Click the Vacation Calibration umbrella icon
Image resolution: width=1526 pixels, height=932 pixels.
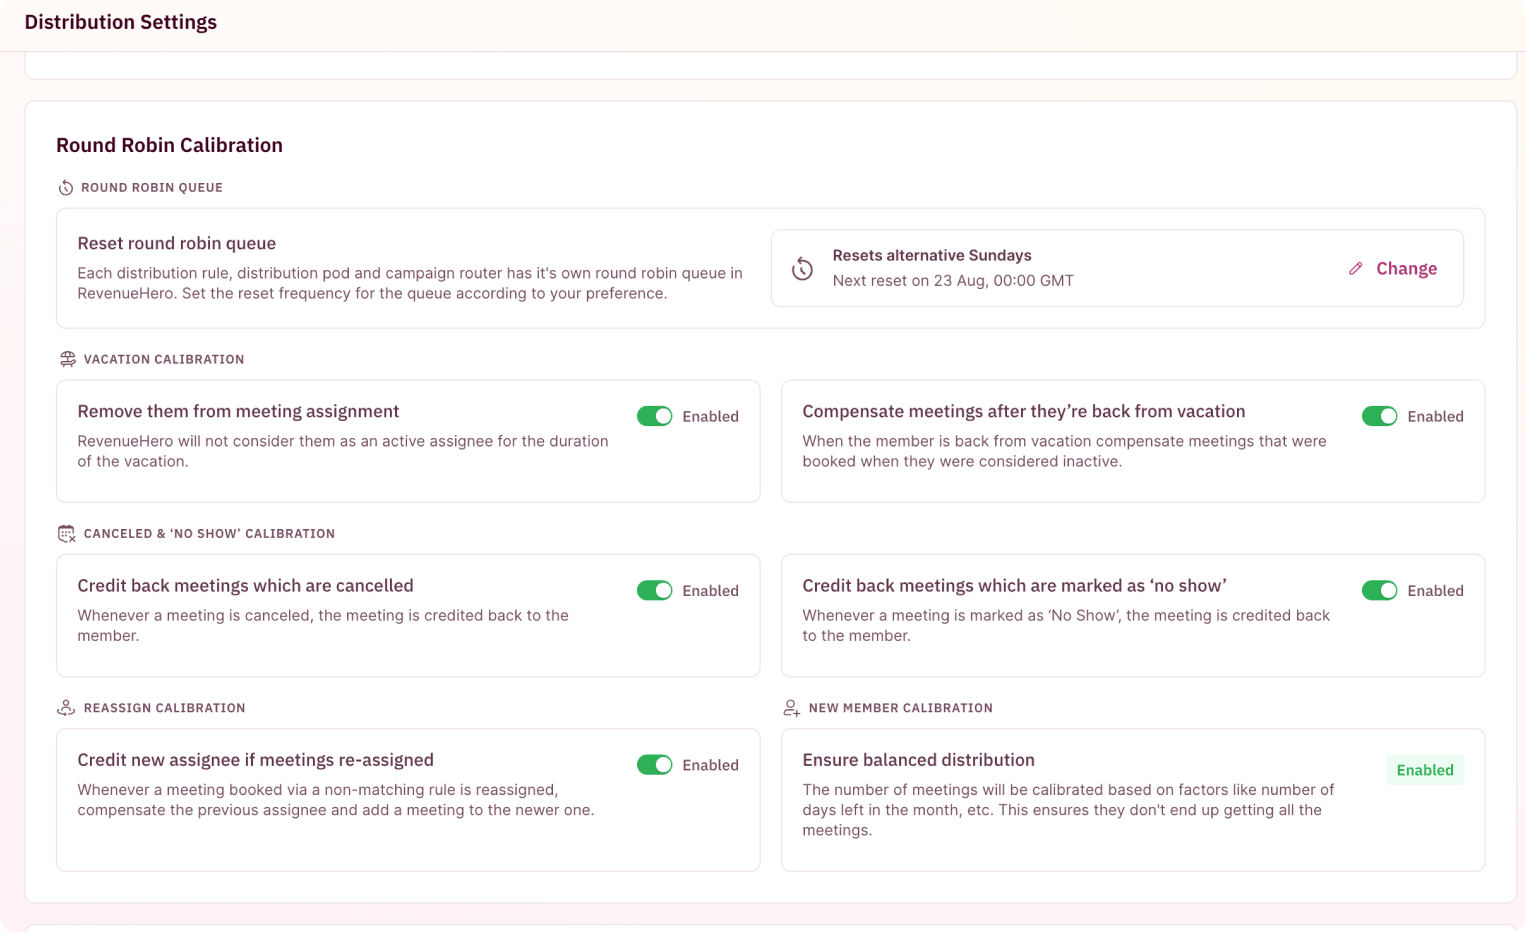pos(67,359)
